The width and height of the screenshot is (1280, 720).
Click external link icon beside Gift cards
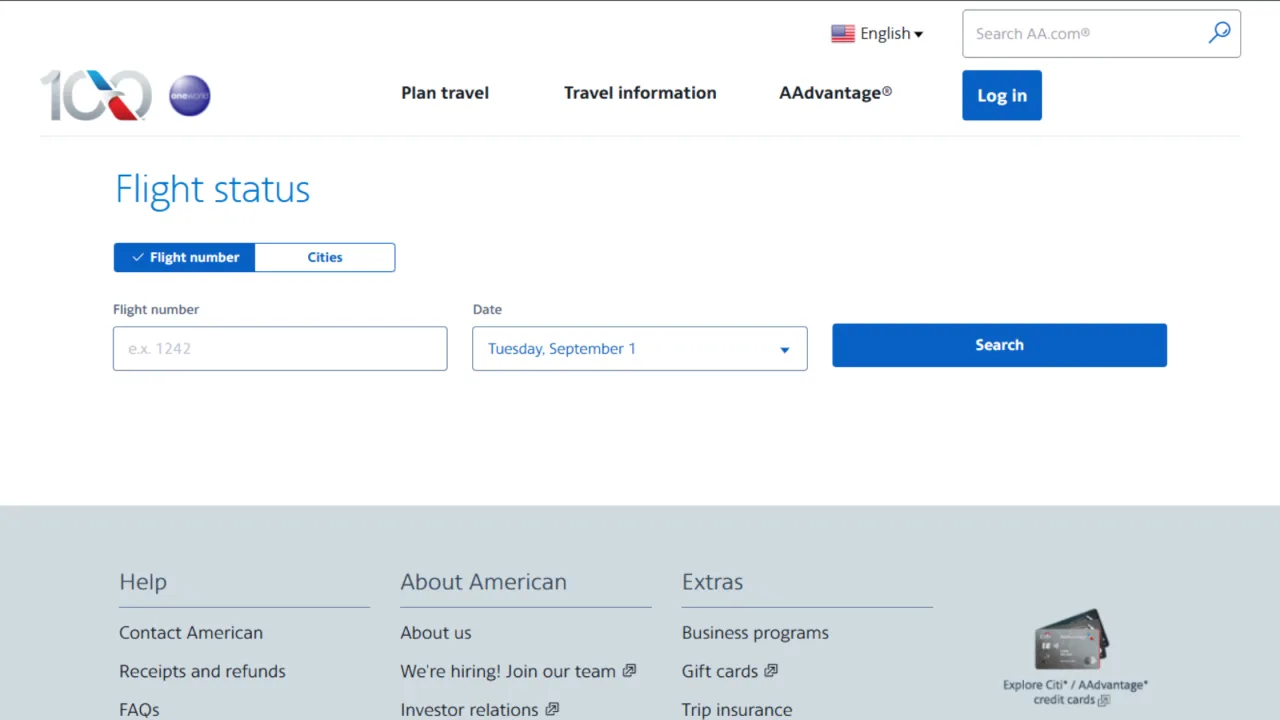771,671
